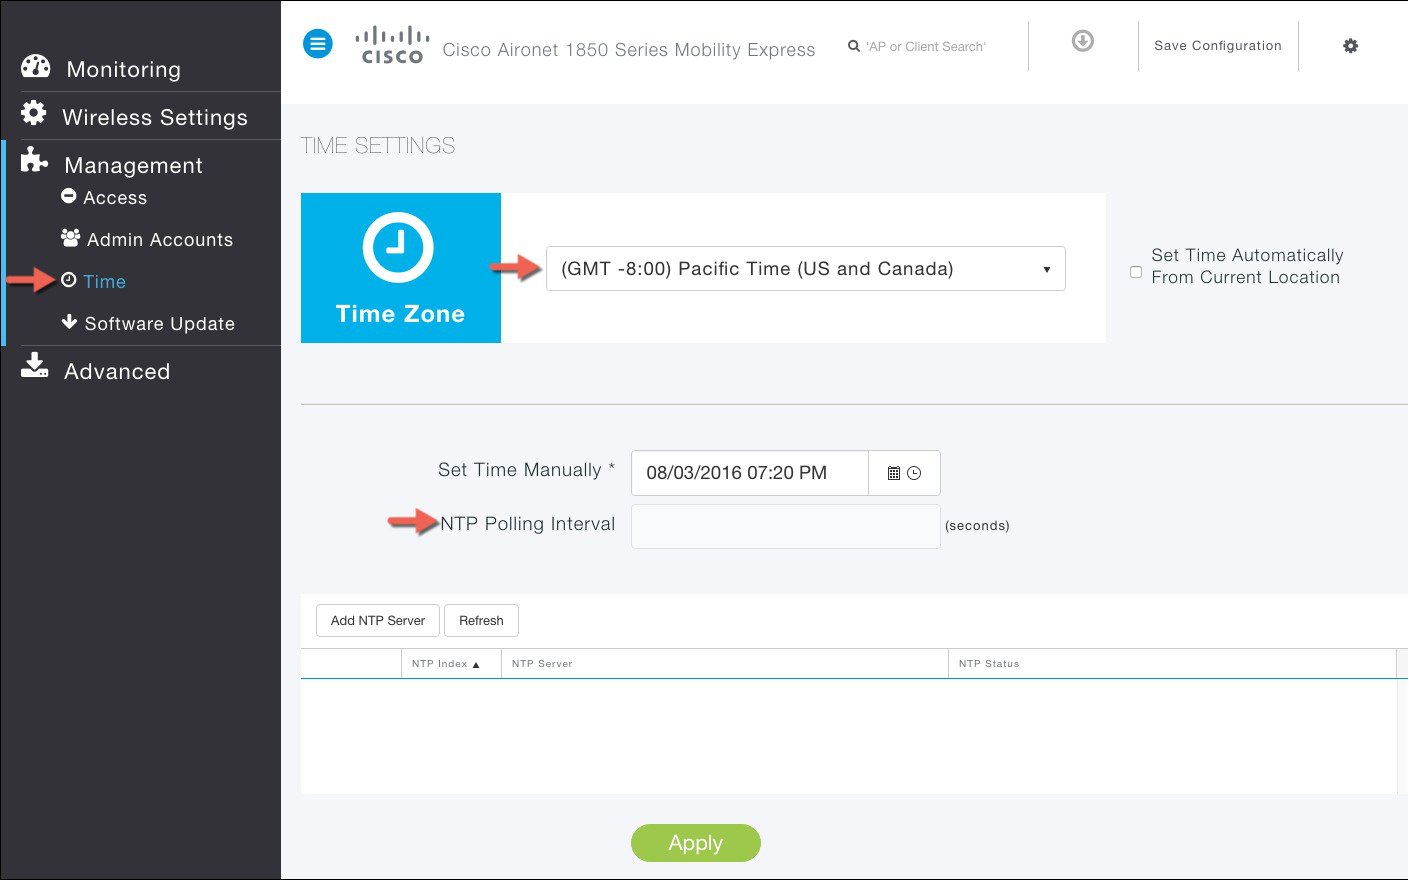1409x880 pixels.
Task: Collapse the Management menu
Action: (133, 165)
